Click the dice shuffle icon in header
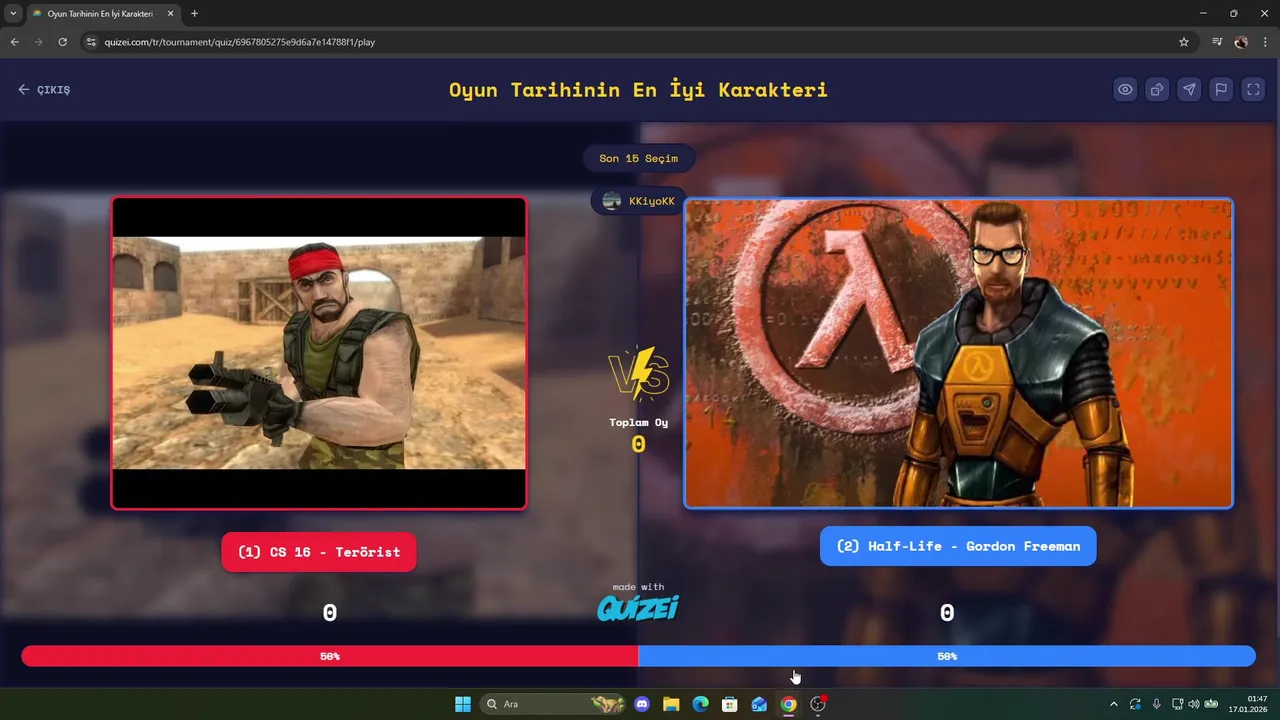The width and height of the screenshot is (1280, 720). (1157, 89)
